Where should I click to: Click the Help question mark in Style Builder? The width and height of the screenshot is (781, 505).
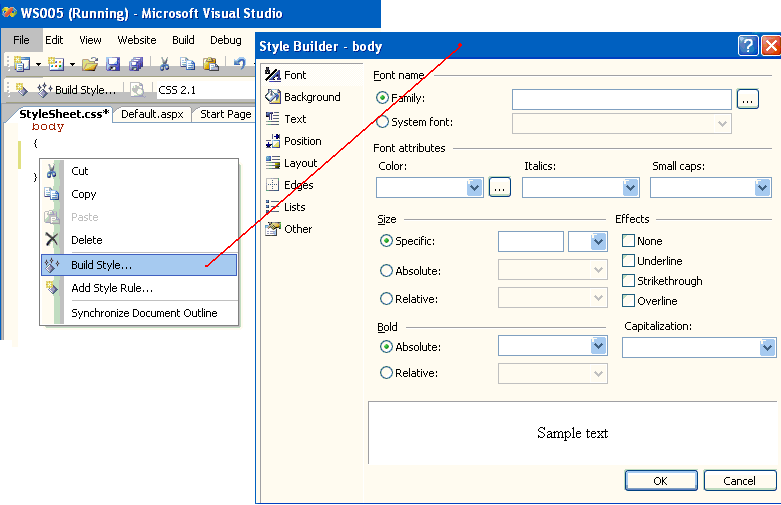(748, 46)
